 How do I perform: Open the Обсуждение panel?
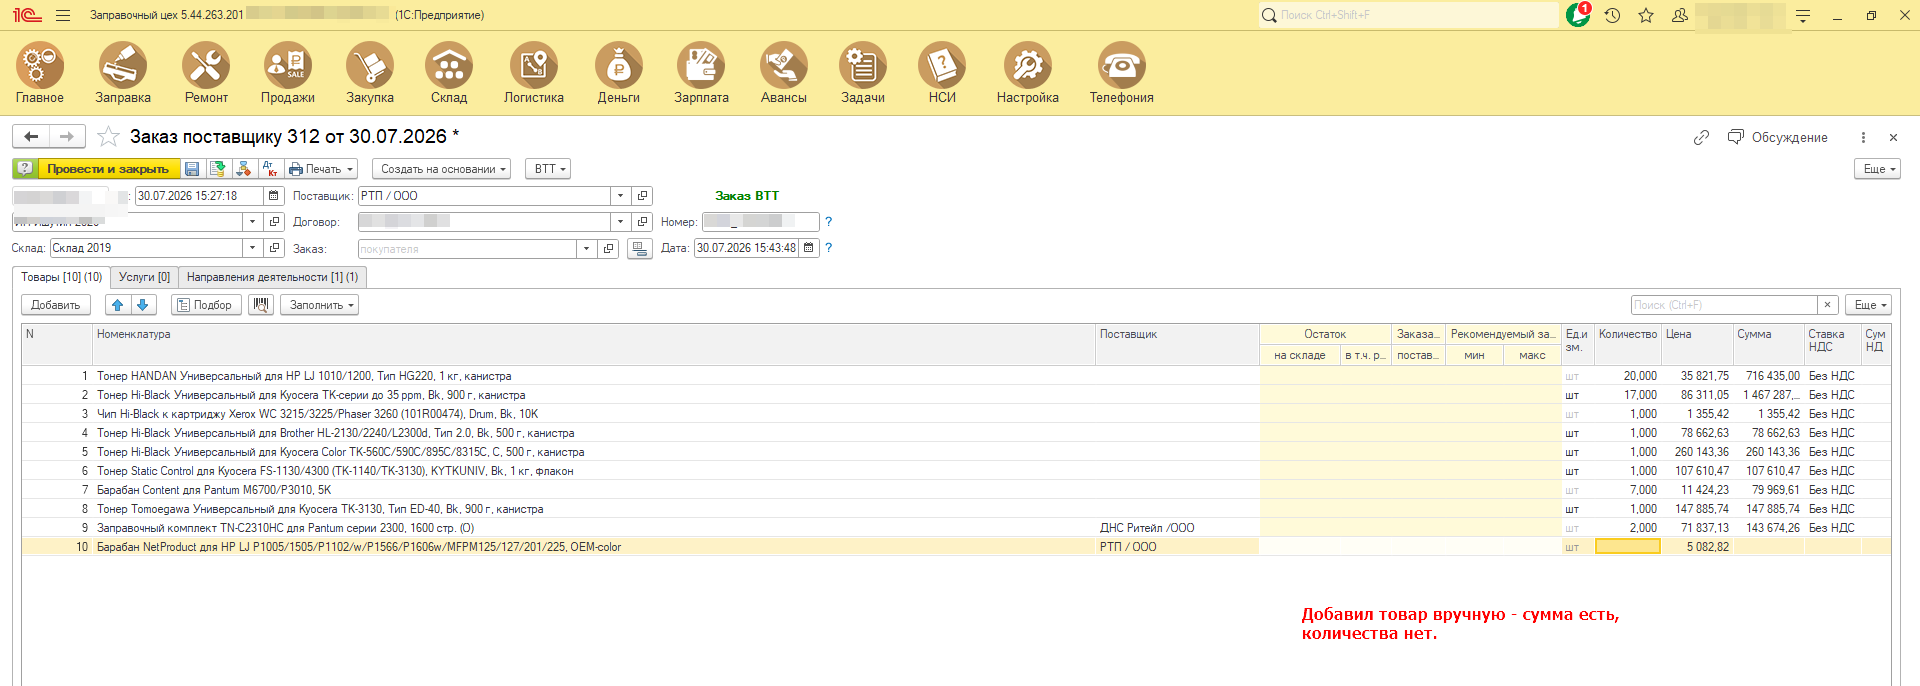[x=1778, y=137]
